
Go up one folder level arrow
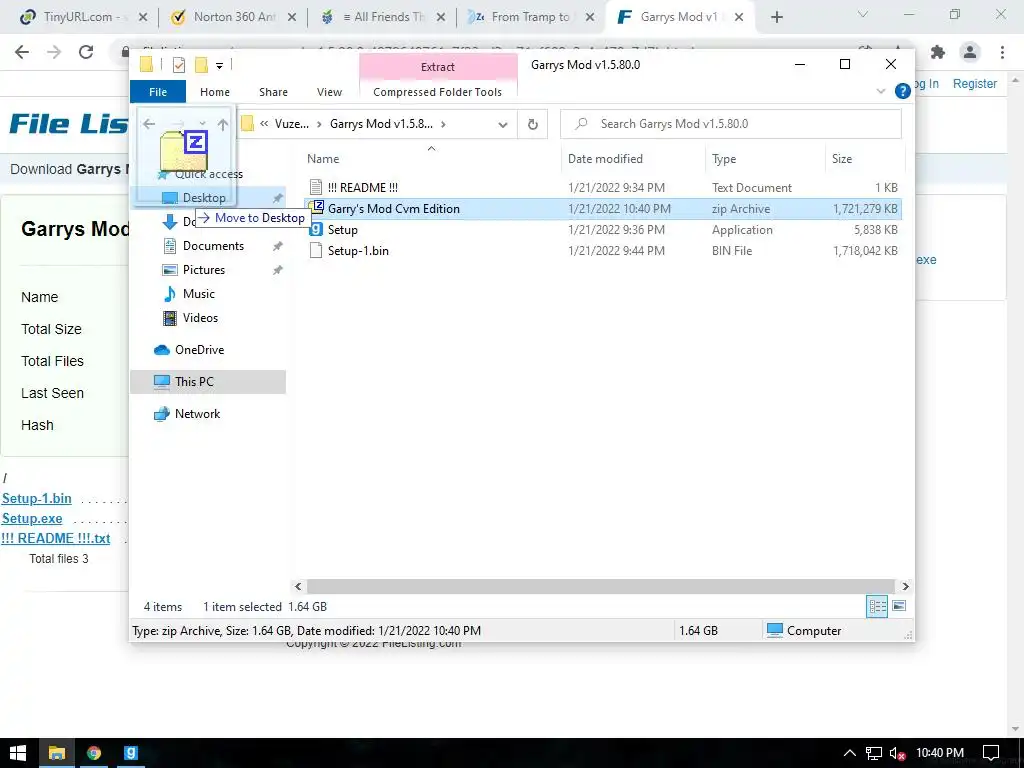tap(223, 124)
